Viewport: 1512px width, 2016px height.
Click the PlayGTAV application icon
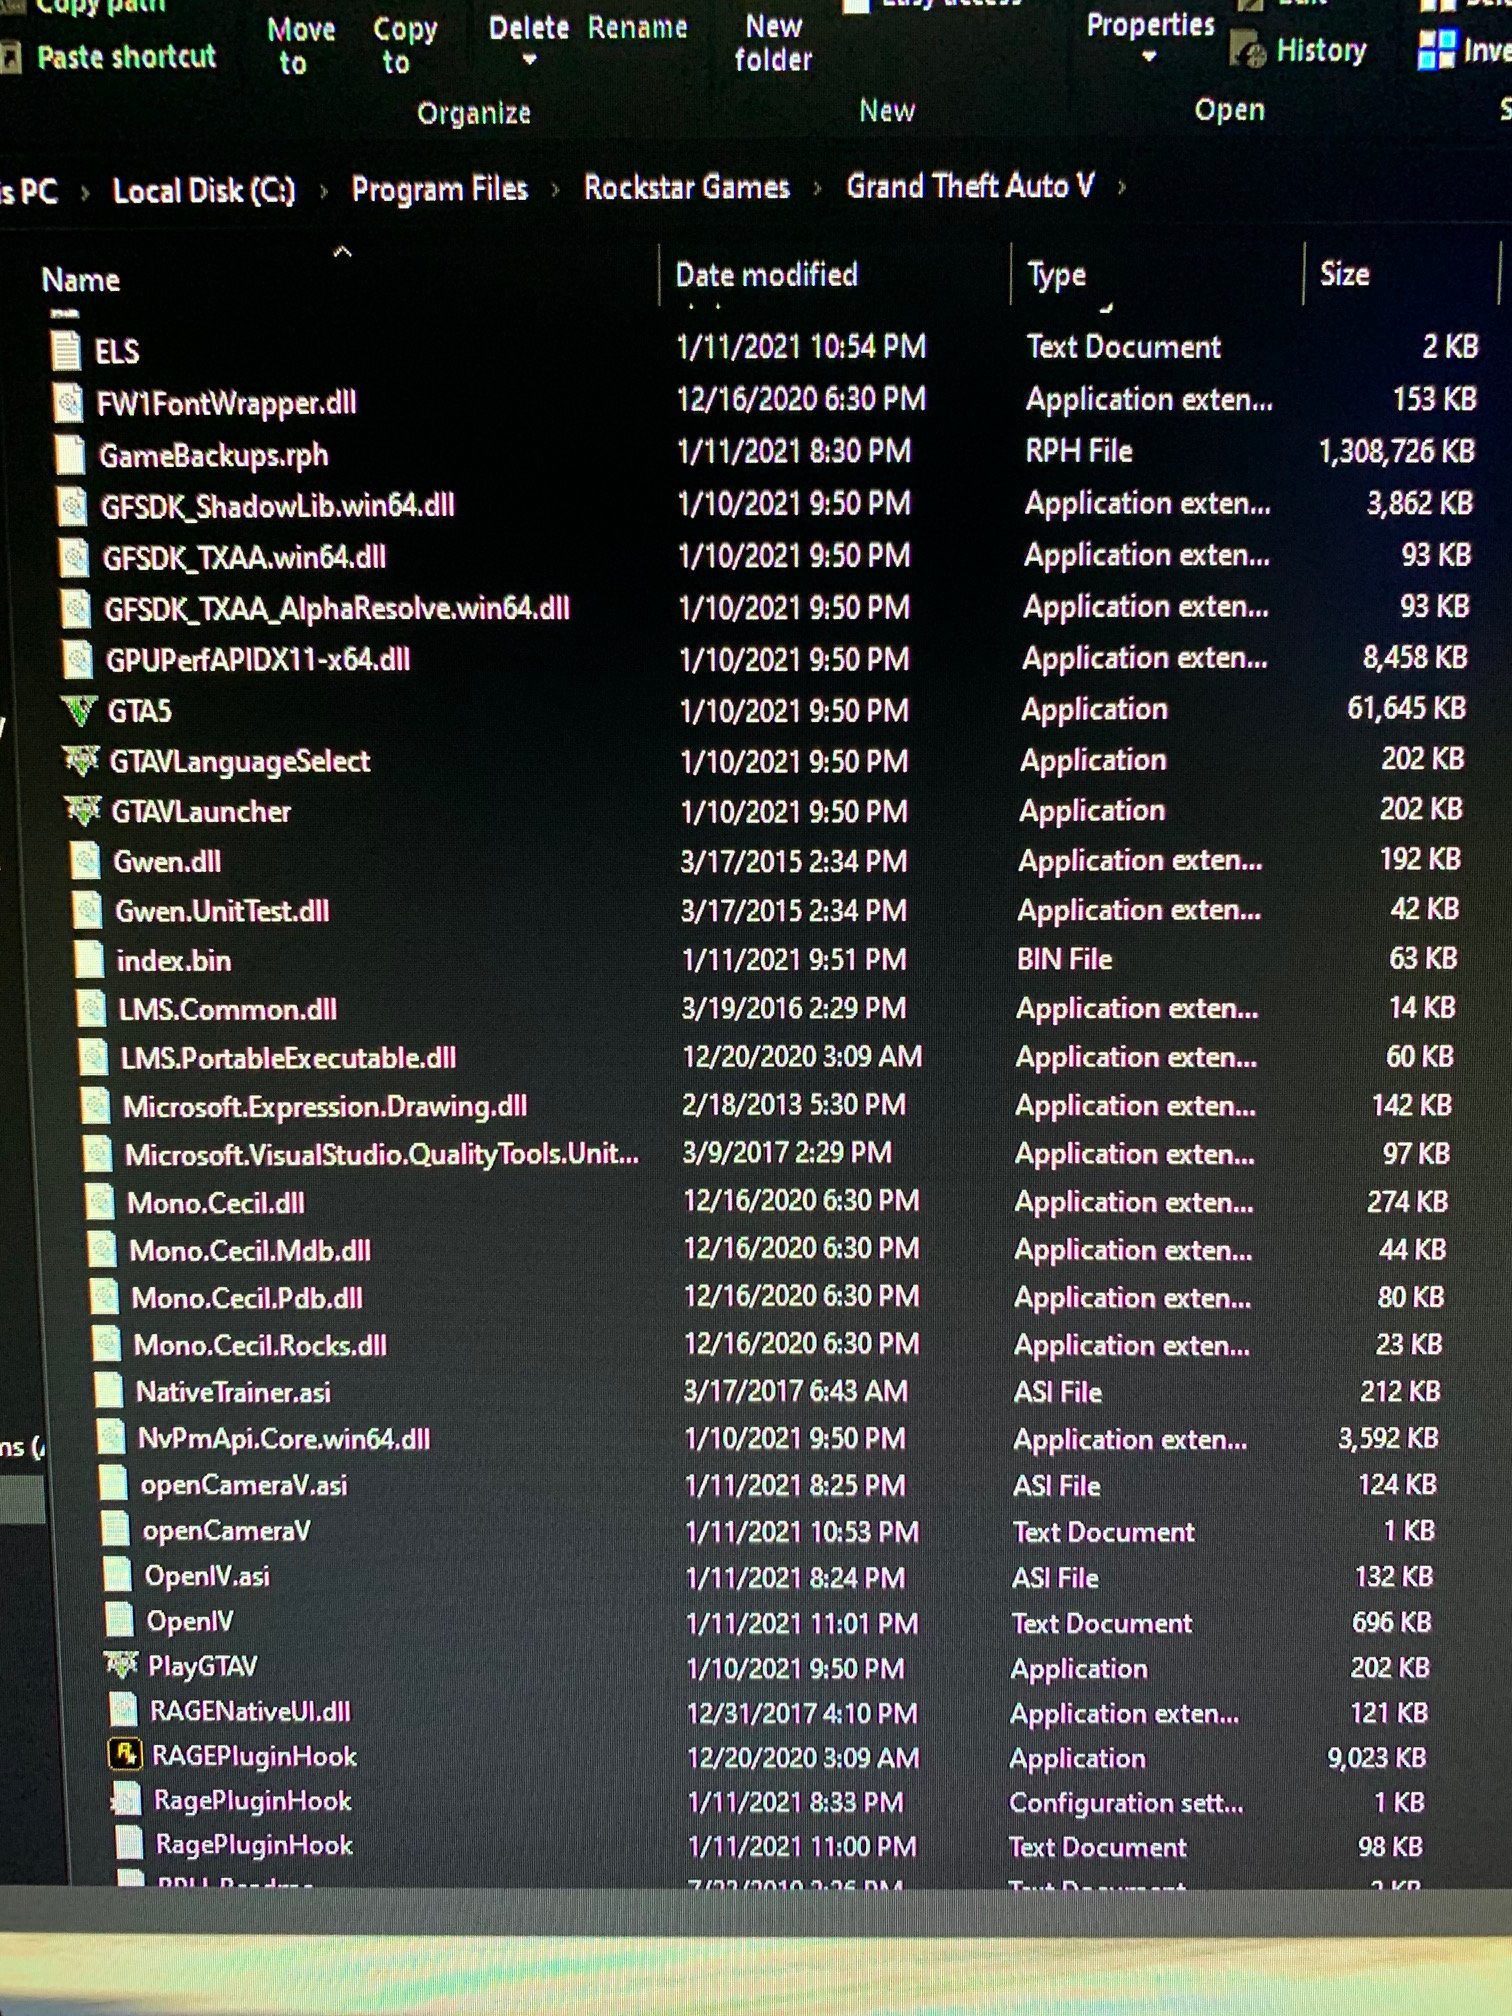click(121, 1665)
